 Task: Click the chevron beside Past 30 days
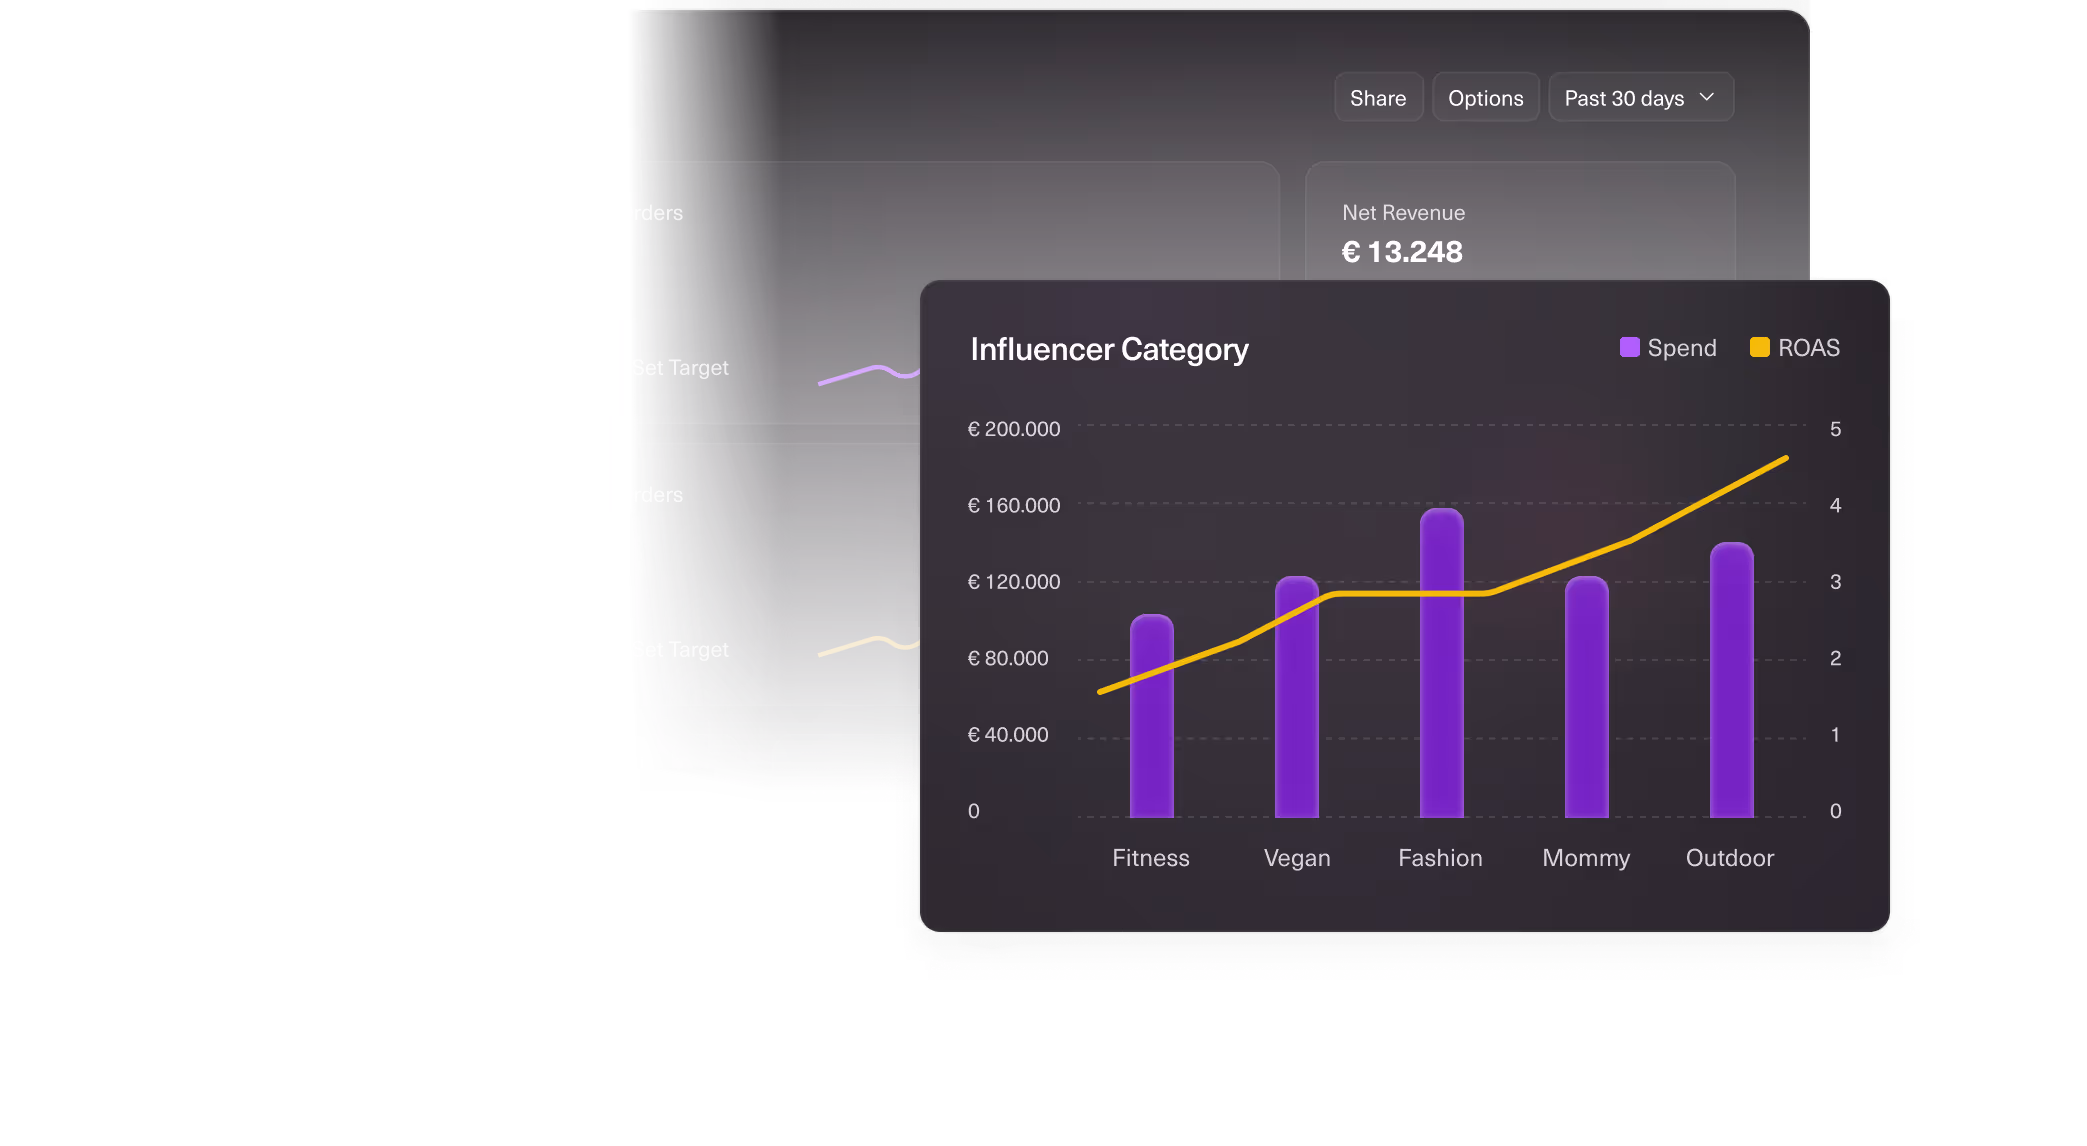[x=1706, y=97]
